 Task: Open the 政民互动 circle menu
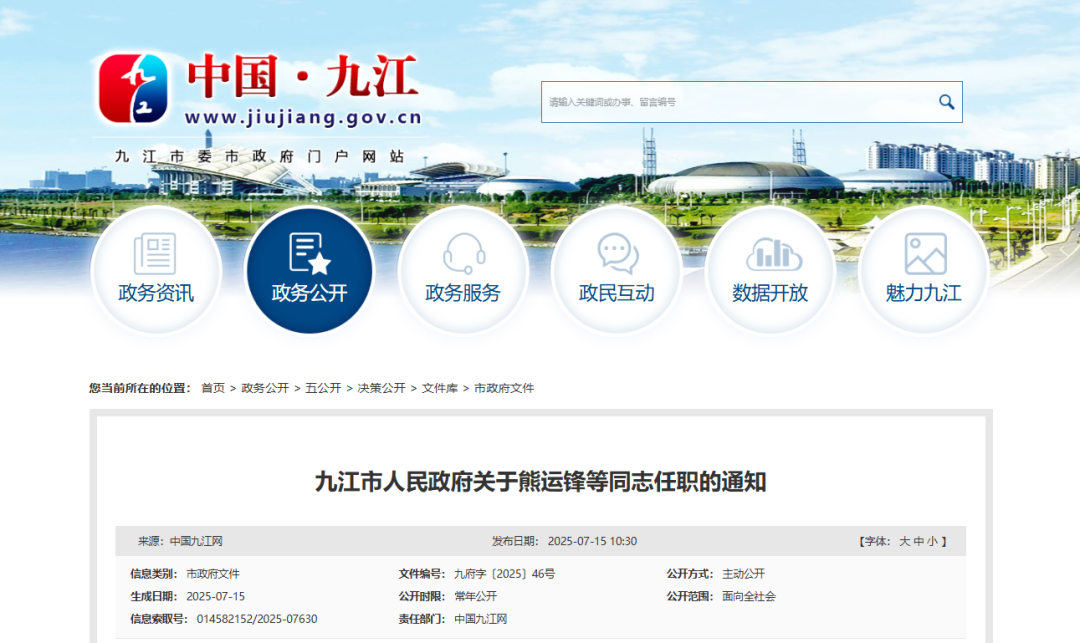coord(616,270)
